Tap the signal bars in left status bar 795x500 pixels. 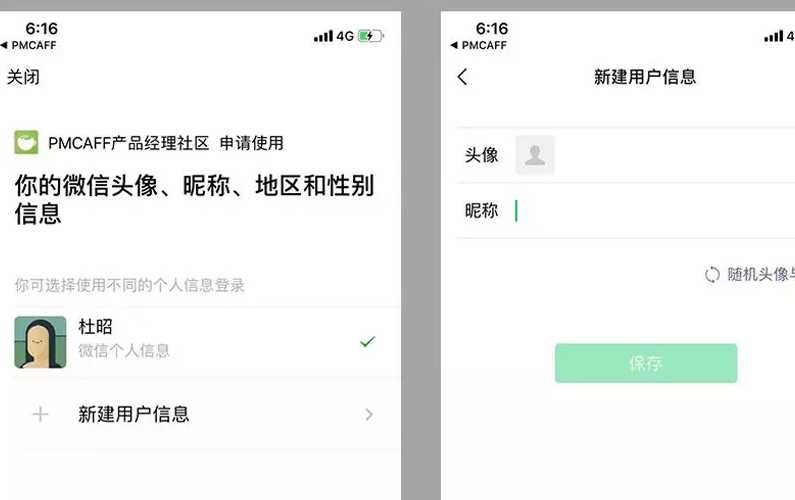coord(323,36)
